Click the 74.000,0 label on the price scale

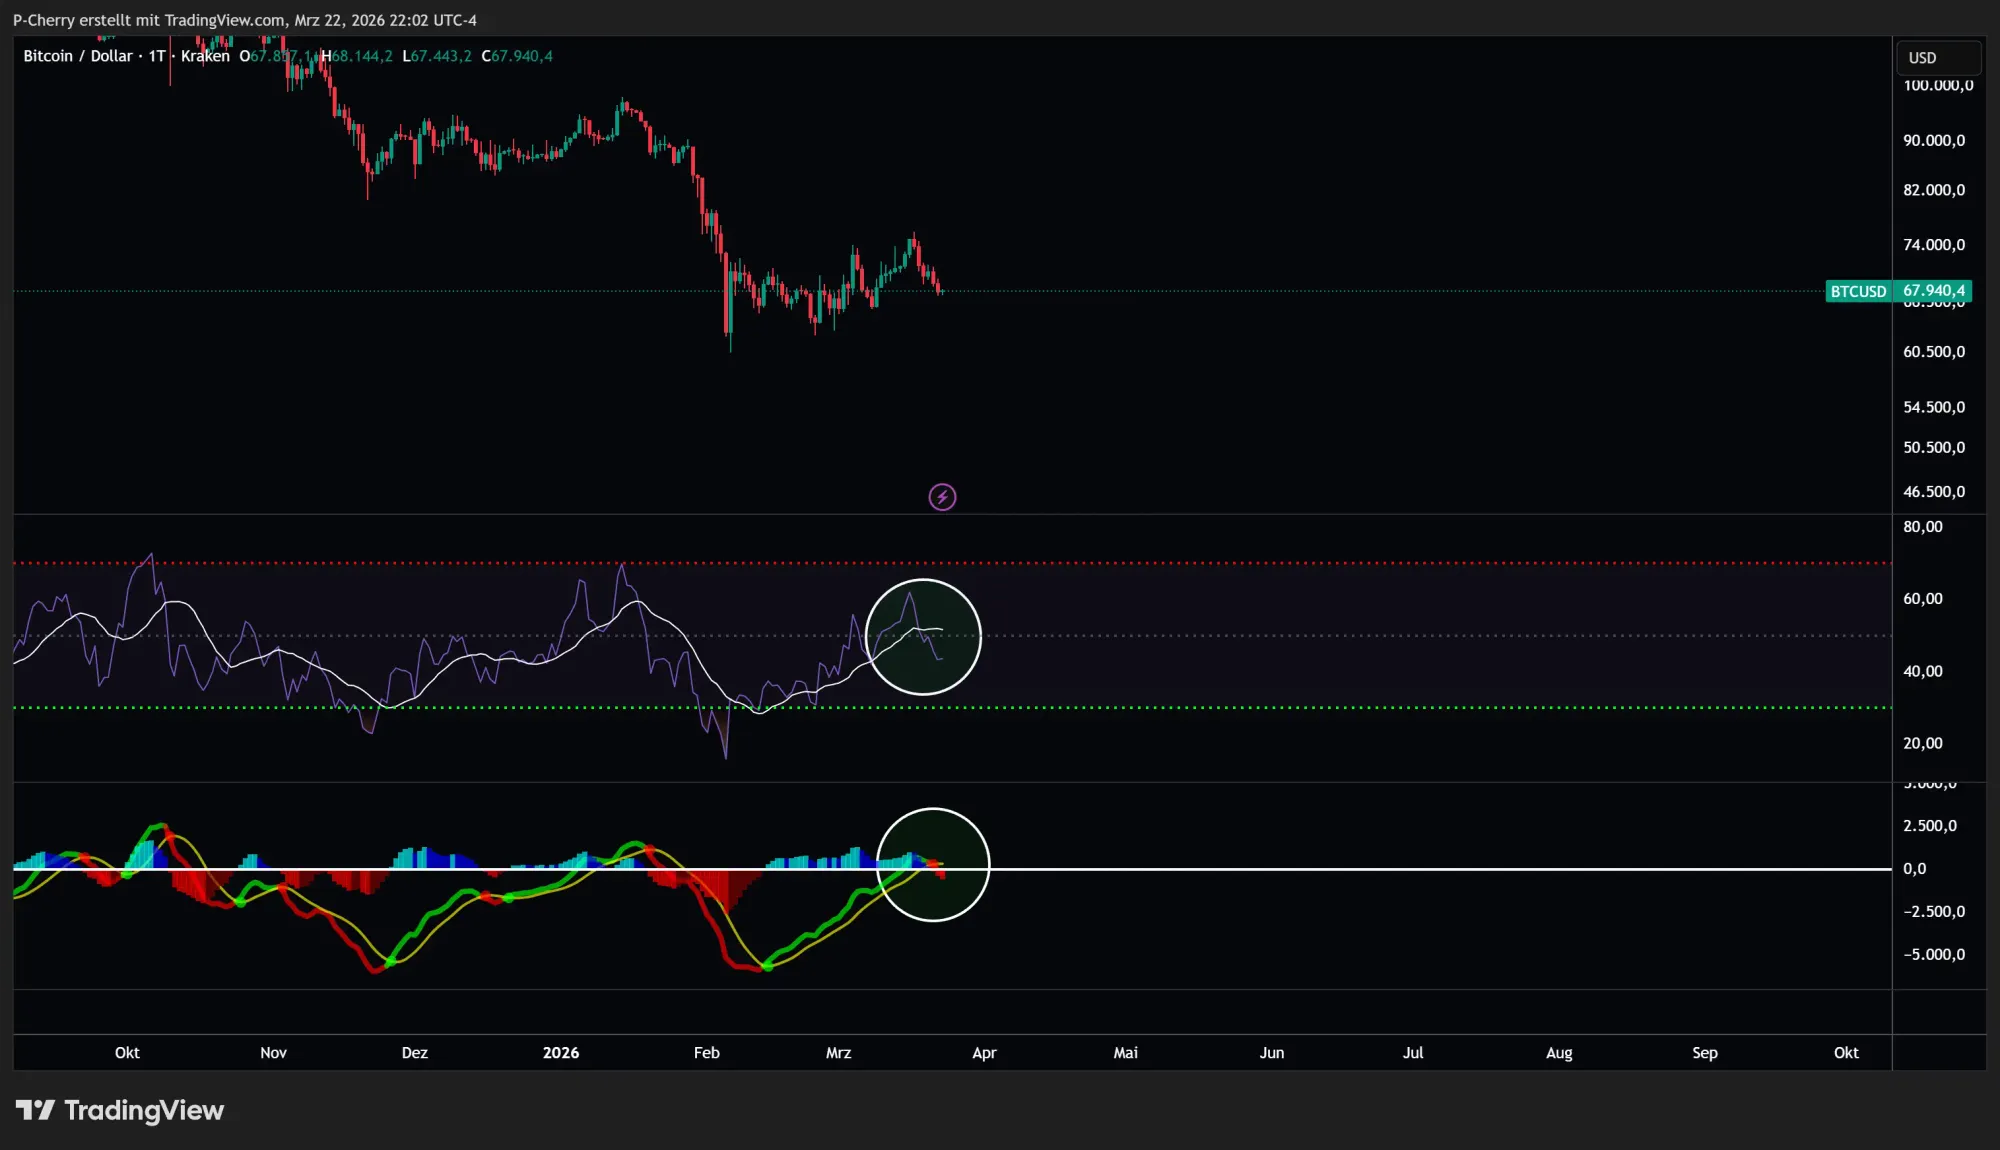[1936, 244]
